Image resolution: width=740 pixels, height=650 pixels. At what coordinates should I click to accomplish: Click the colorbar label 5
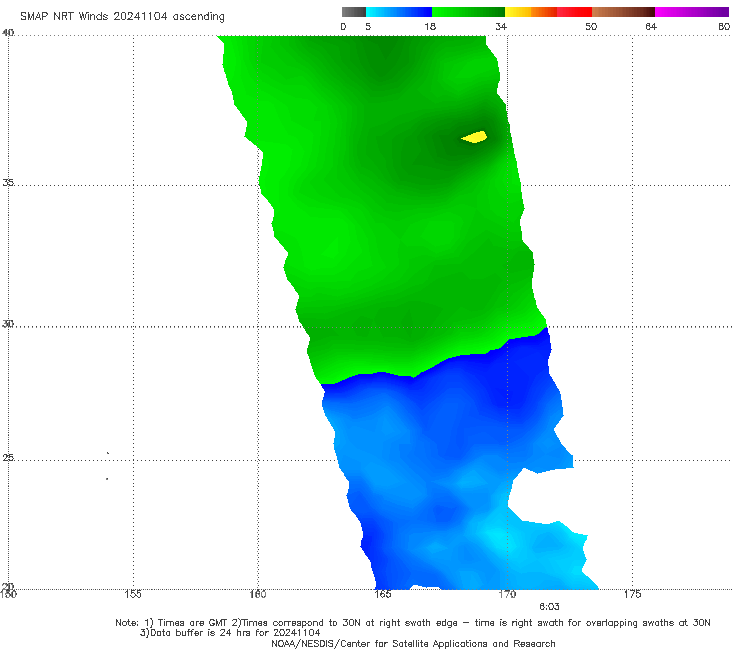pyautogui.click(x=368, y=26)
